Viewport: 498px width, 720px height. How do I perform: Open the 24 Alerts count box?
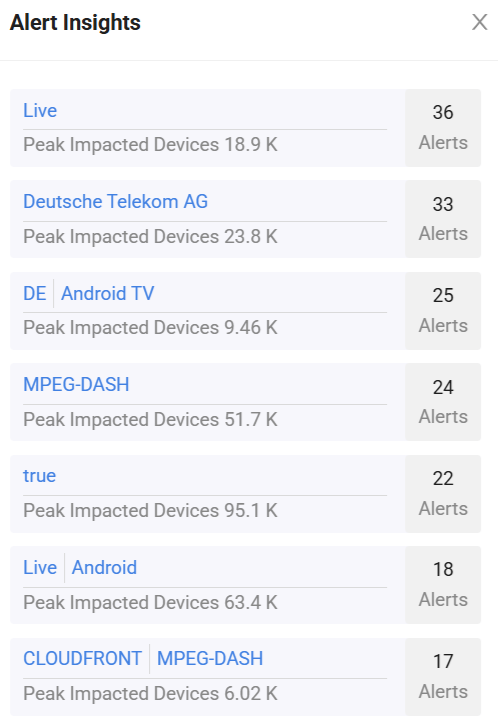[x=443, y=402]
